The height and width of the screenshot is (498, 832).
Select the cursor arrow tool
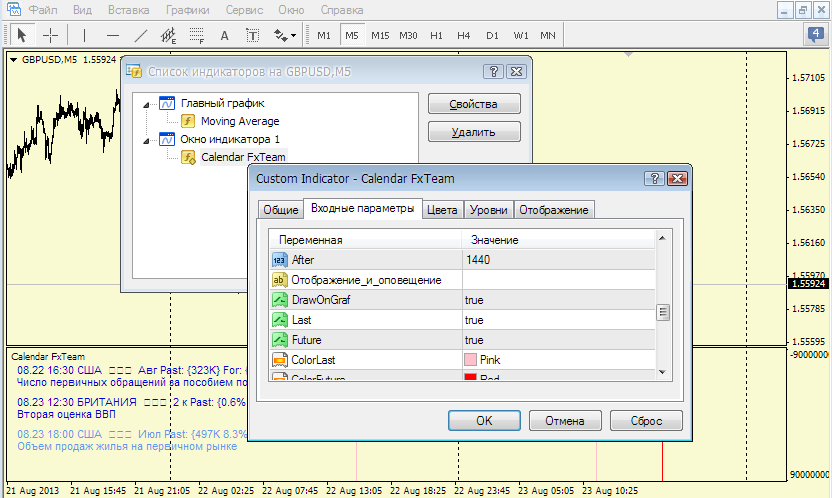[21, 35]
